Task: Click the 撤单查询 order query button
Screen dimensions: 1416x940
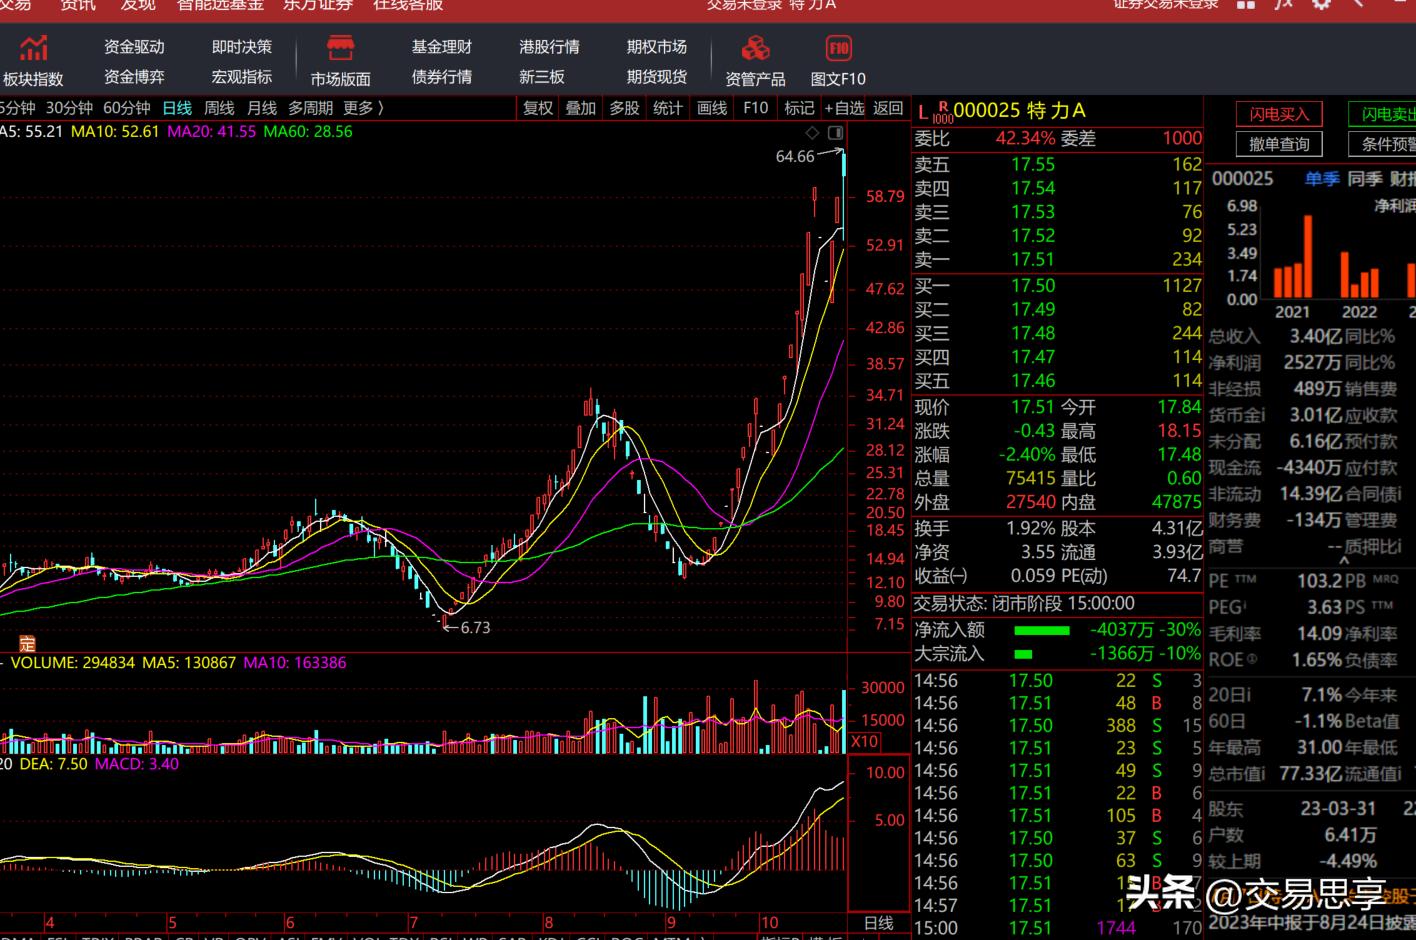Action: coord(1278,144)
